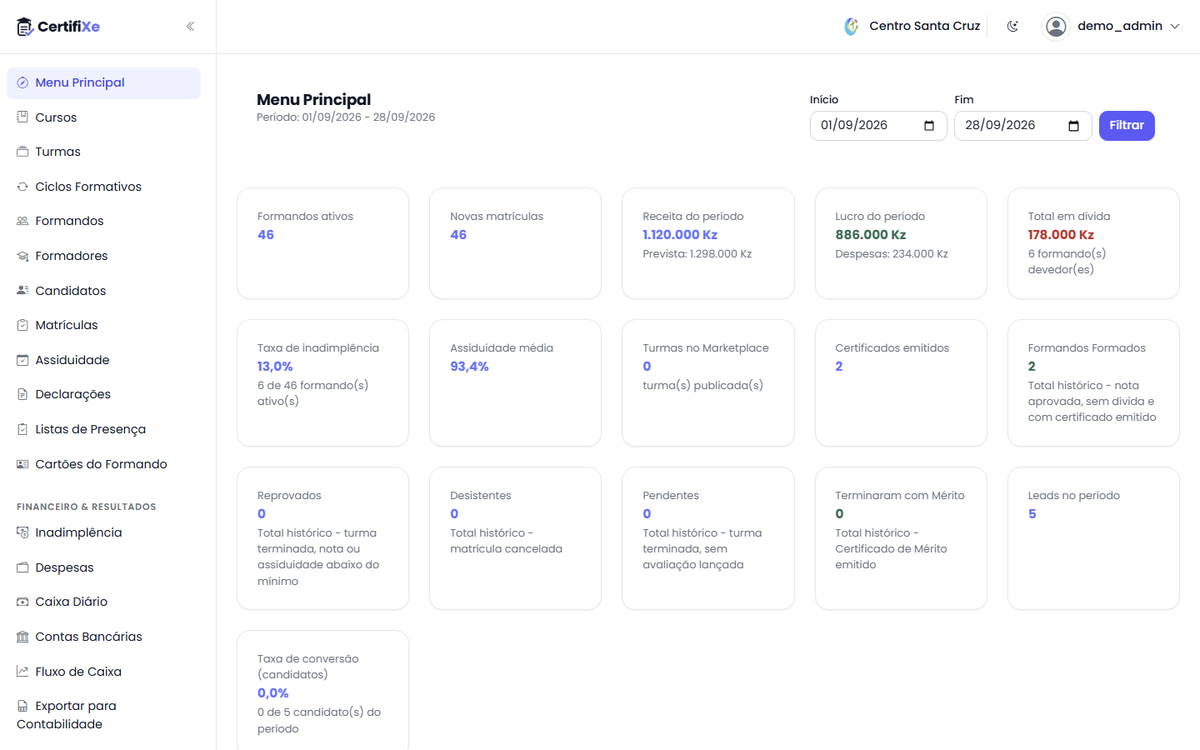Open the calendar picker in the Início field
This screenshot has width=1200, height=750.
pyautogui.click(x=929, y=126)
